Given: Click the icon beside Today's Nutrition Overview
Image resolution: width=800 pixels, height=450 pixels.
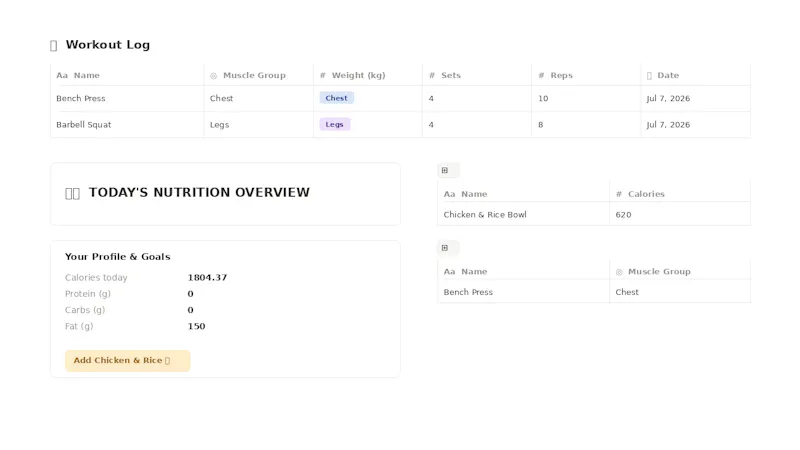Looking at the screenshot, I should pyautogui.click(x=72, y=193).
